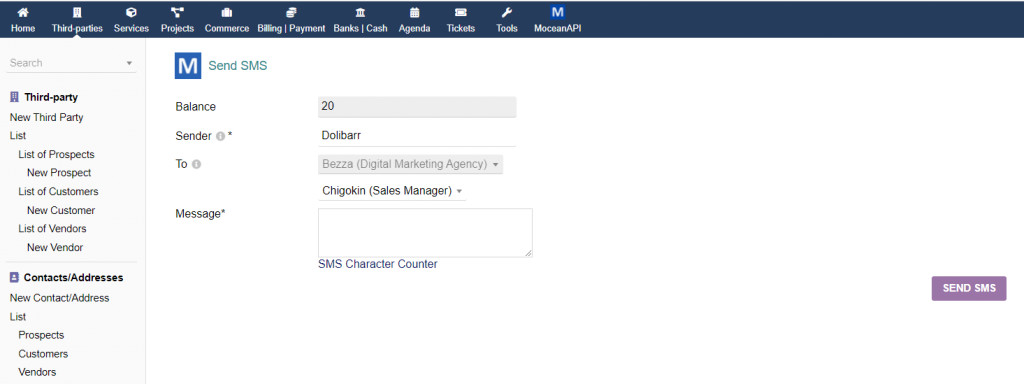1024x384 pixels.
Task: Open the contacts Customers link
Action: click(43, 354)
